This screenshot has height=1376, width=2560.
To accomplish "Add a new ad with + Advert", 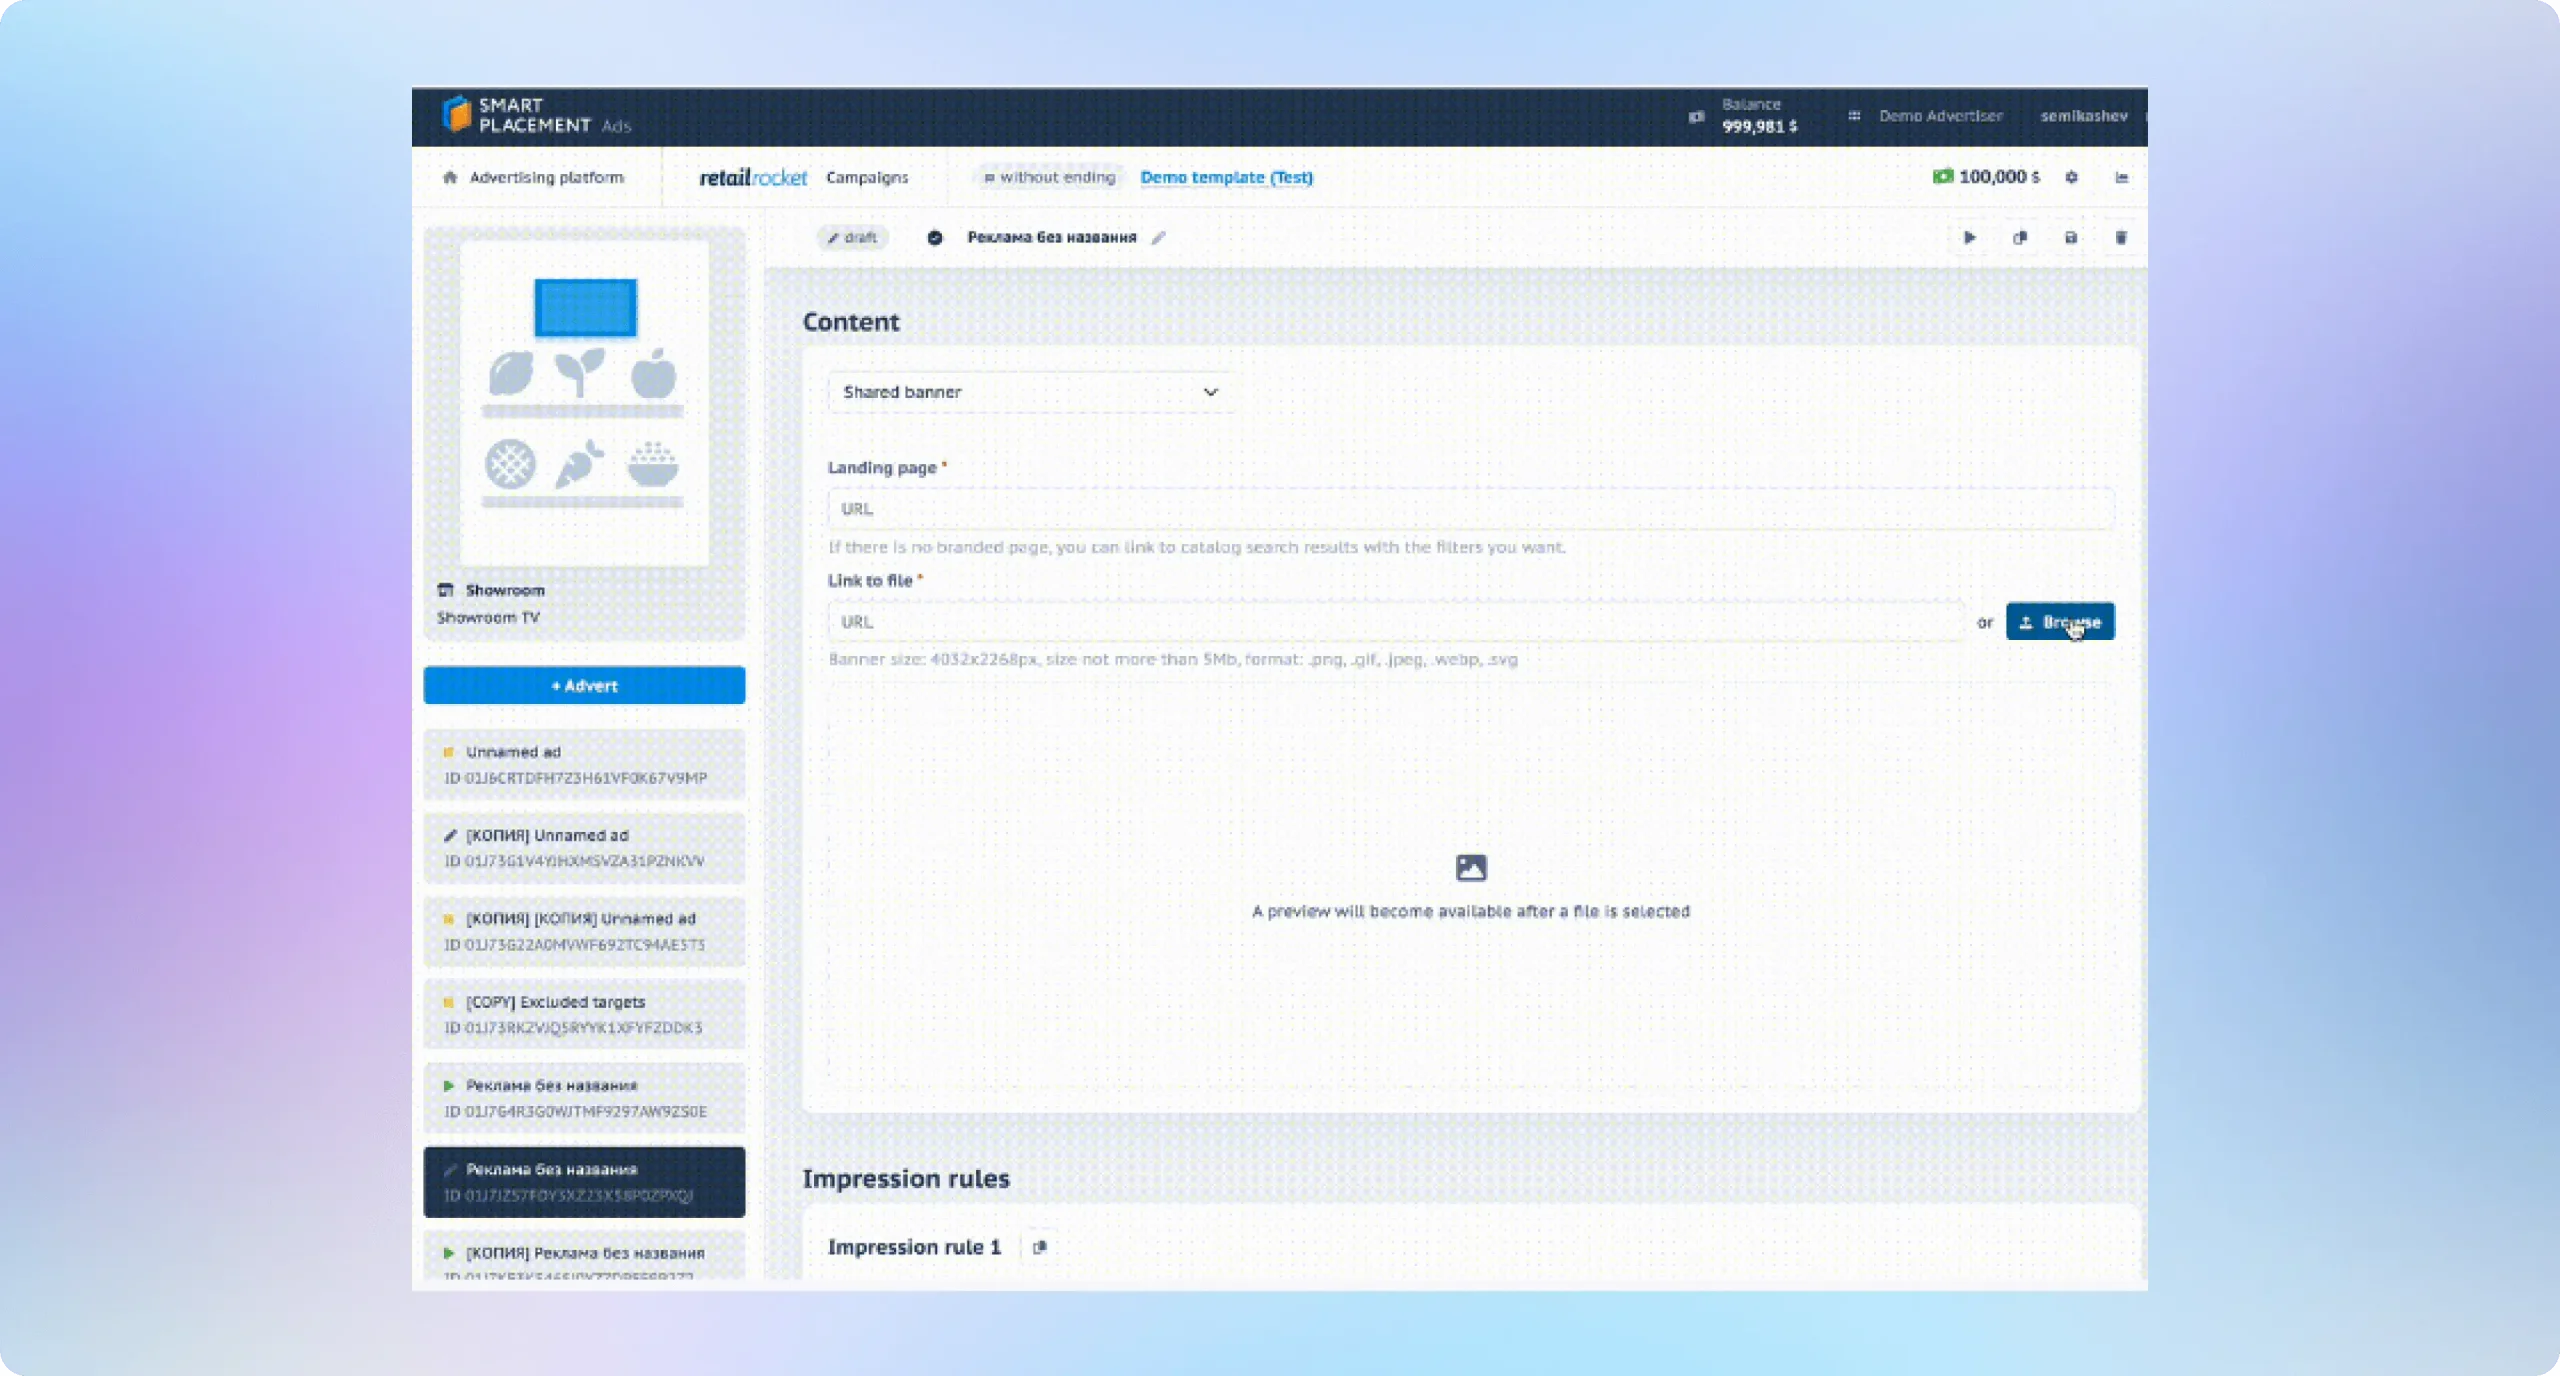I will (584, 685).
